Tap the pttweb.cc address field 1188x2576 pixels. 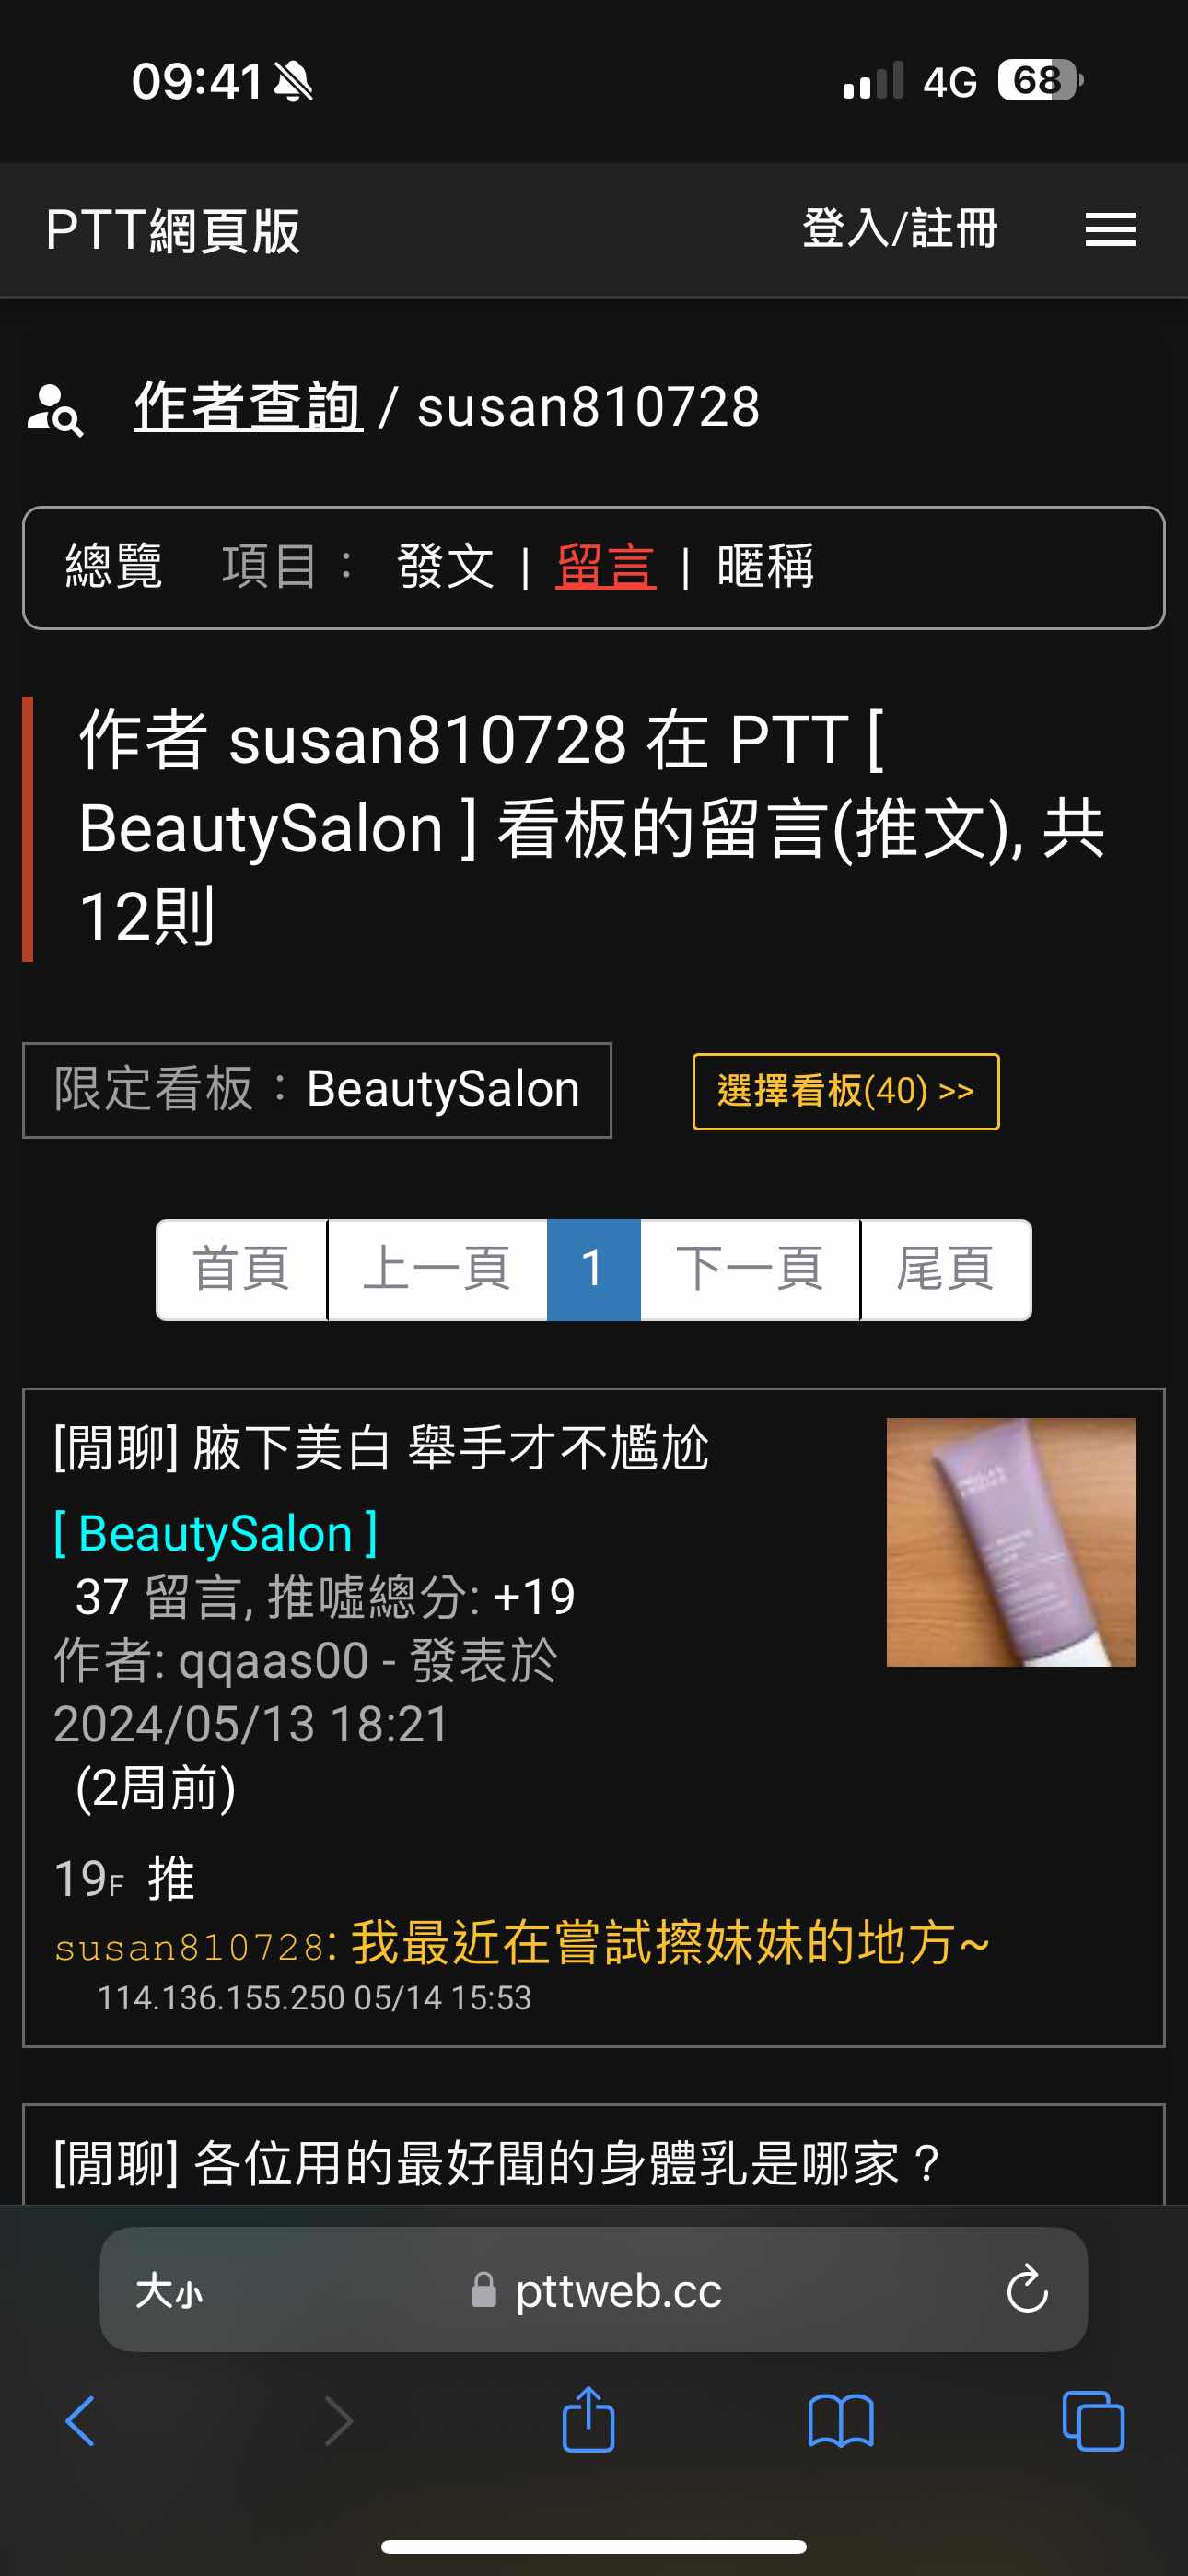[x=594, y=2289]
